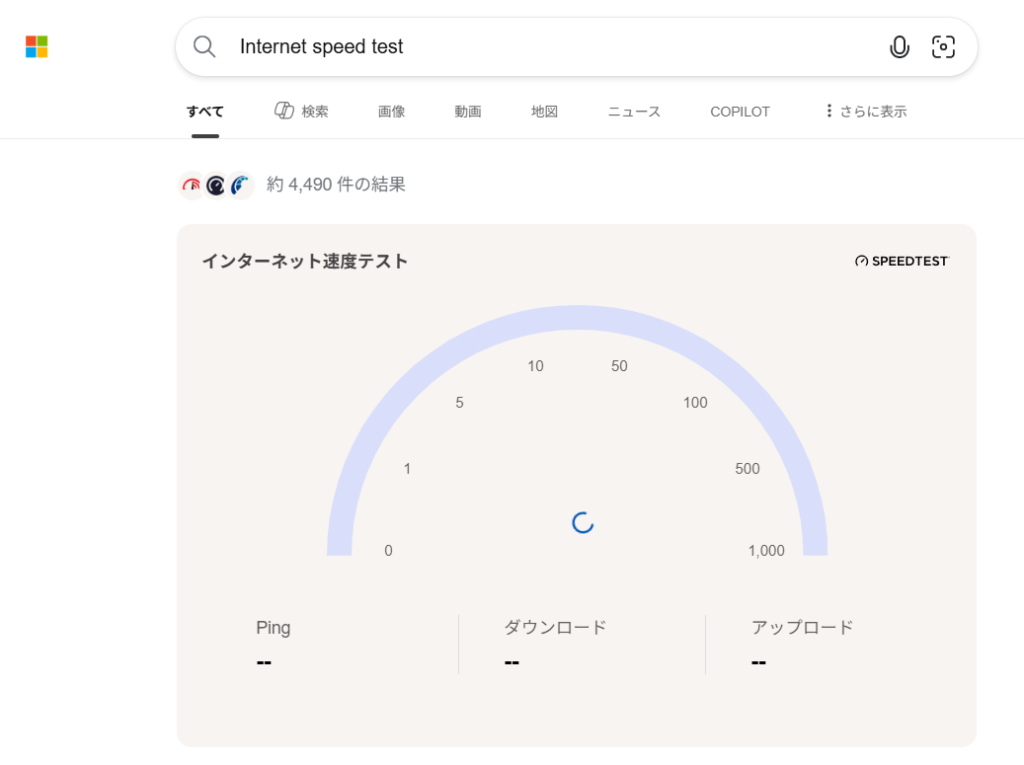The image size is (1024, 765).
Task: Switch to the 画像 tab
Action: coord(391,112)
